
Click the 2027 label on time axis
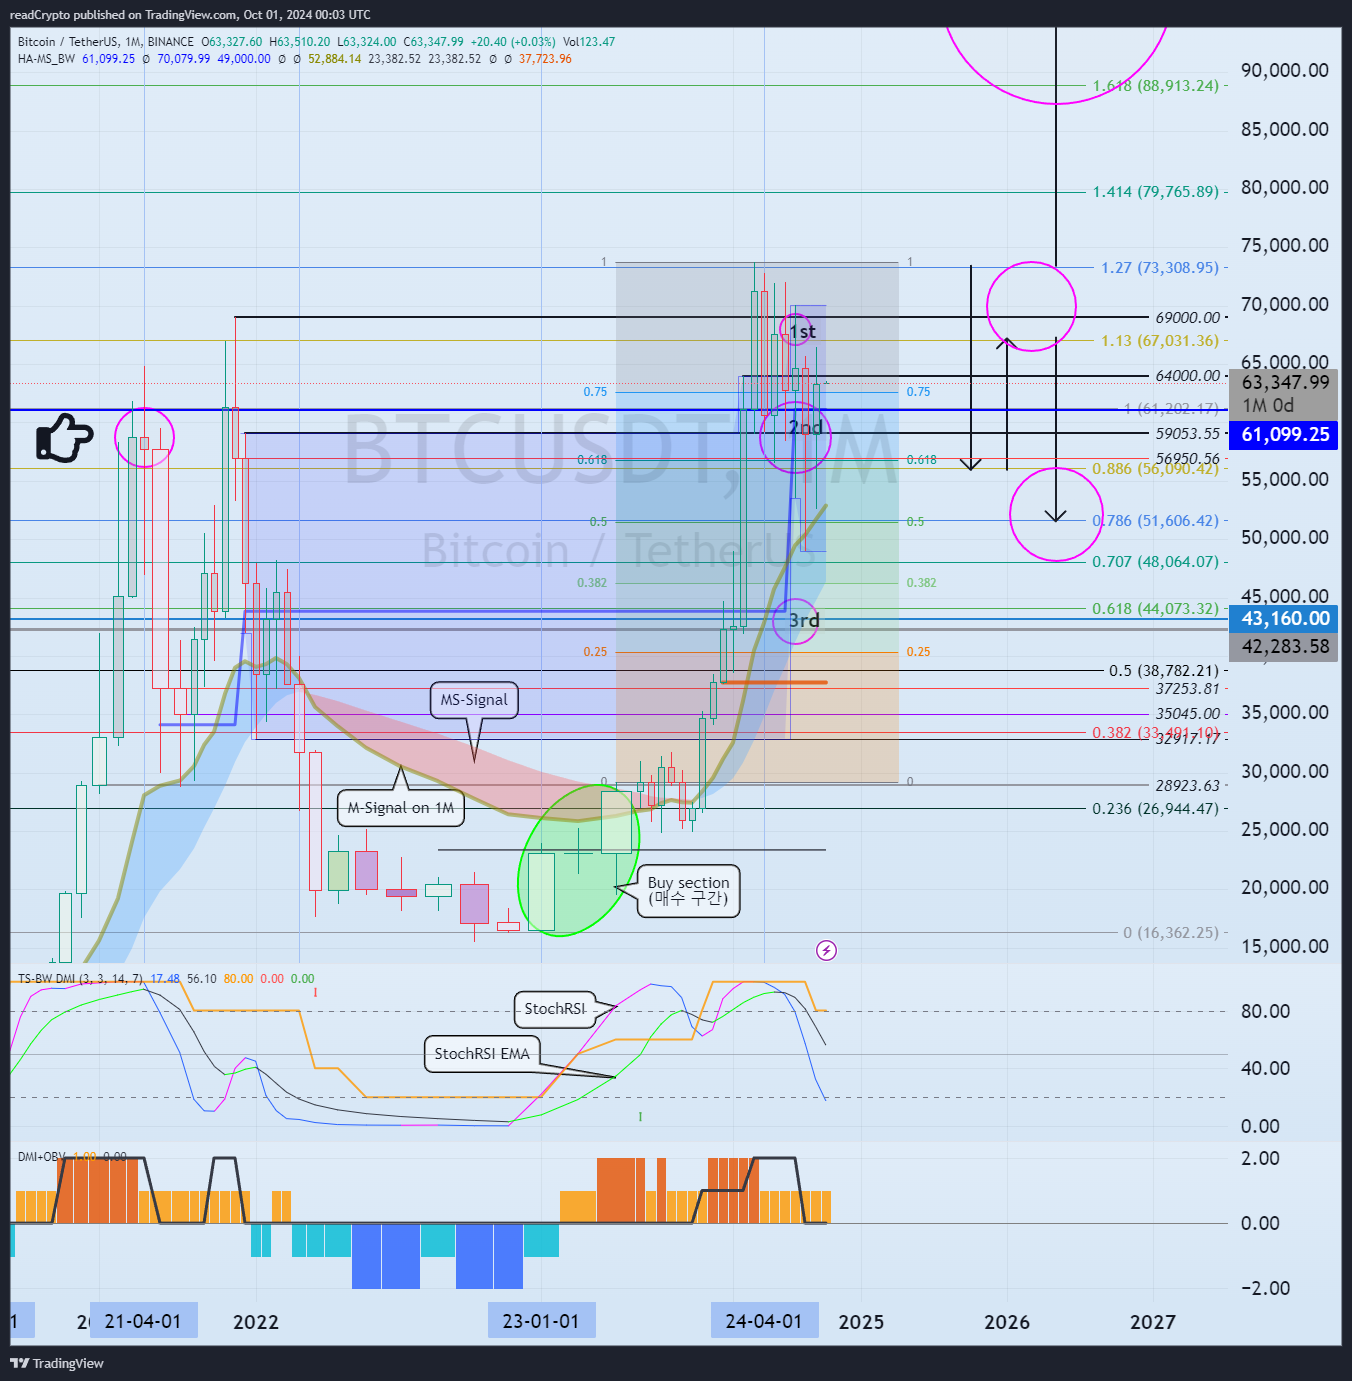[x=1153, y=1322]
